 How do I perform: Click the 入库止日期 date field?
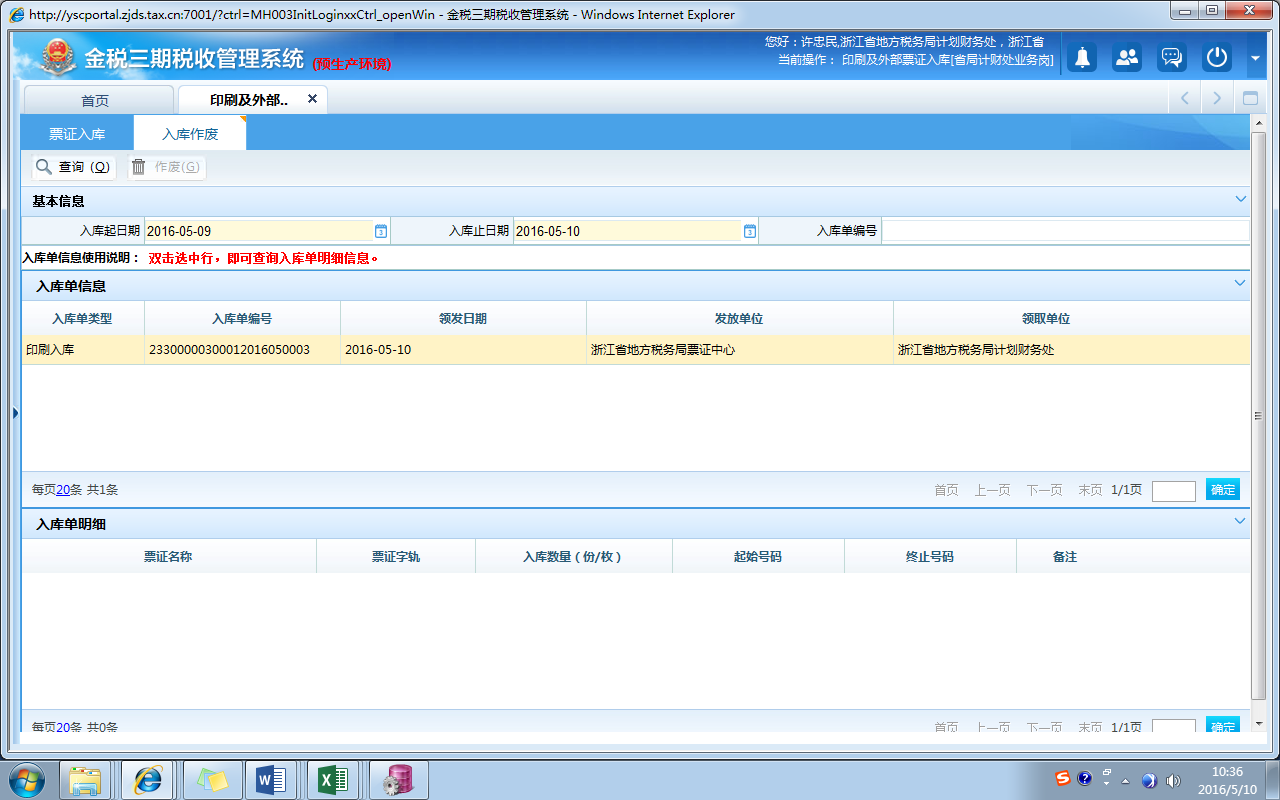[628, 231]
